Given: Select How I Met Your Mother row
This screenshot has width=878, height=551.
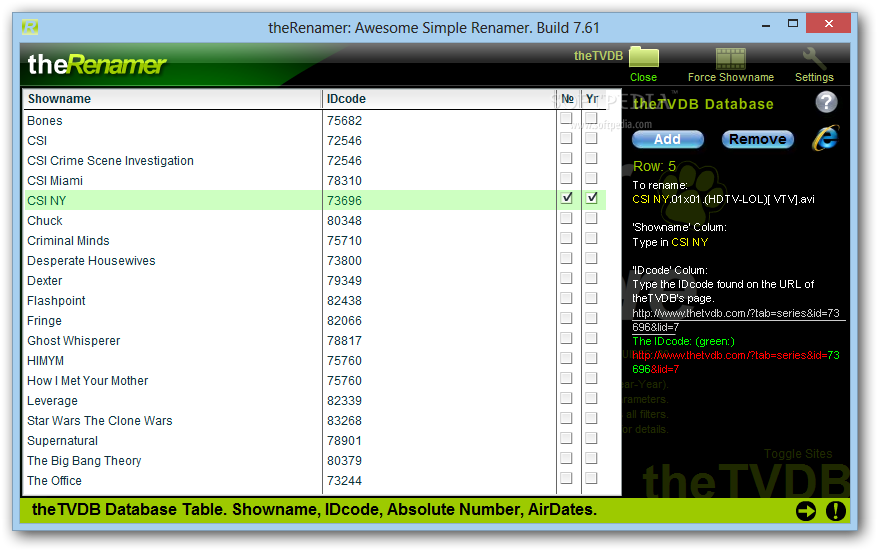Looking at the screenshot, I should [x=315, y=381].
